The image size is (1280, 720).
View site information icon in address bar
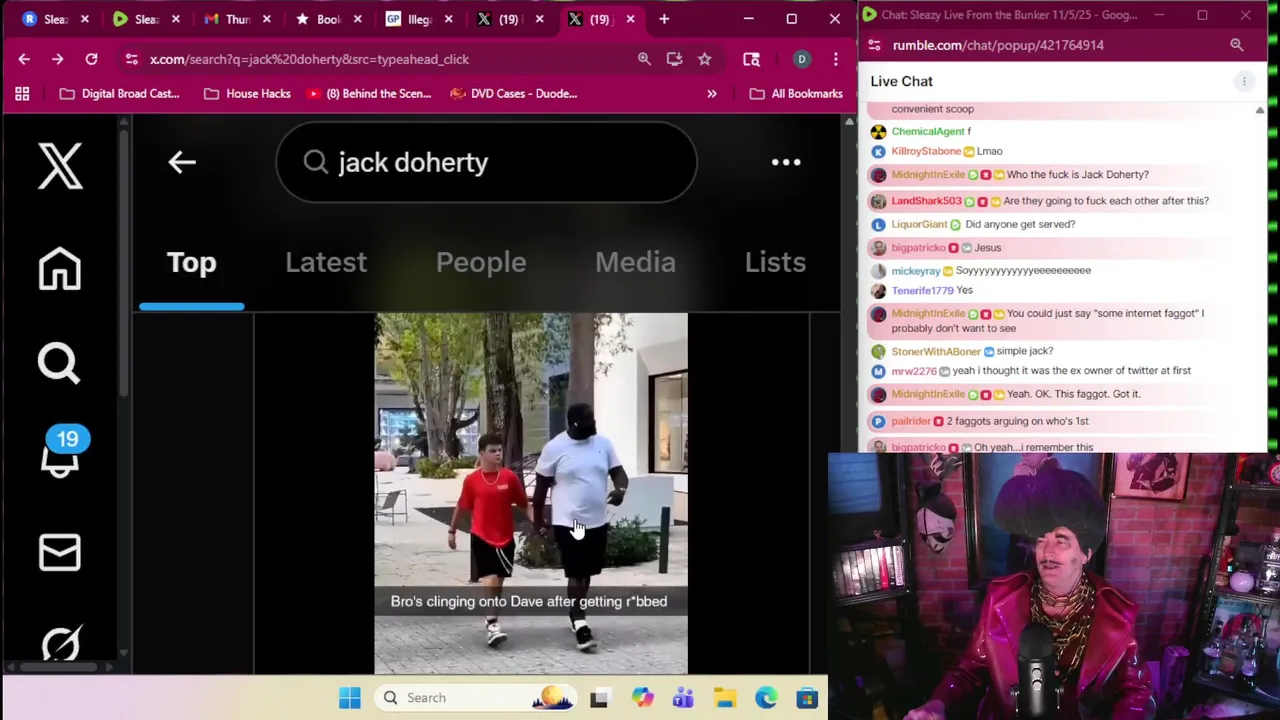click(132, 59)
